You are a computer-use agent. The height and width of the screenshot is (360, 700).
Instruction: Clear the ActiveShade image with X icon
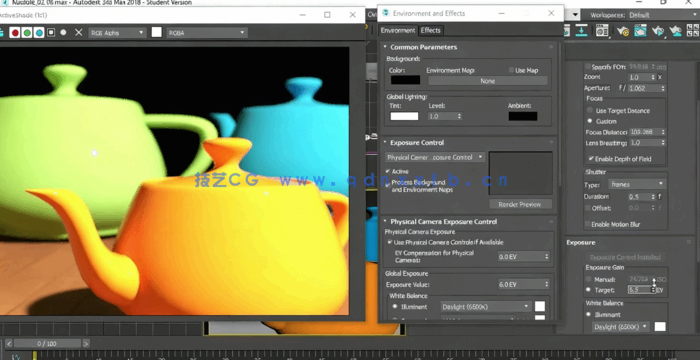tap(79, 33)
